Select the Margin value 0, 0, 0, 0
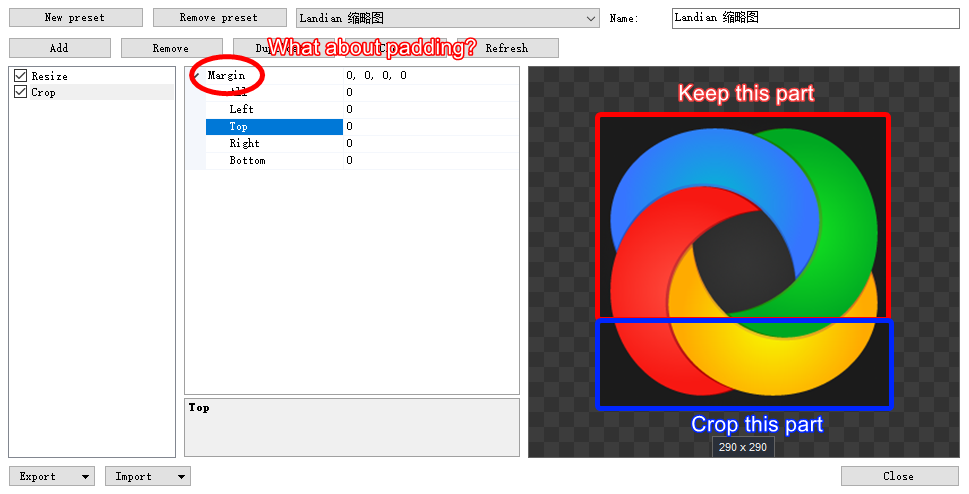The image size is (969, 494). pyautogui.click(x=431, y=75)
